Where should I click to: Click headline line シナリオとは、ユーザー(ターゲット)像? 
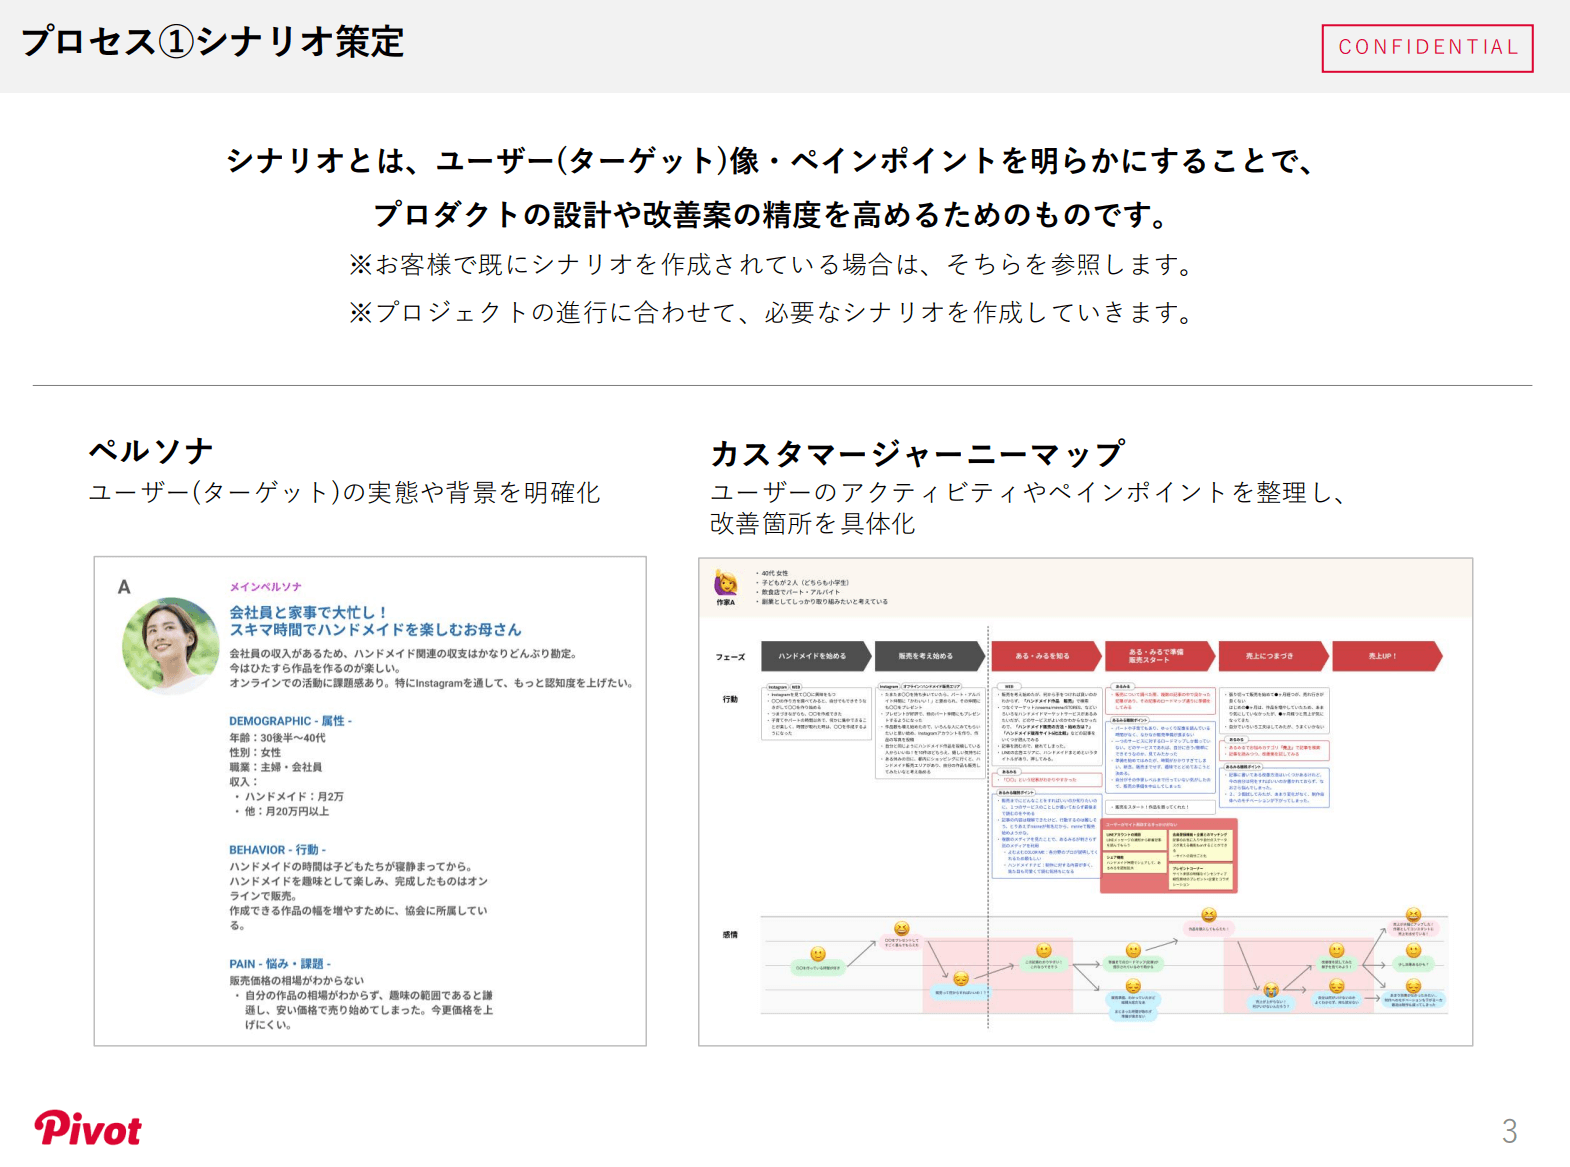pos(771,161)
